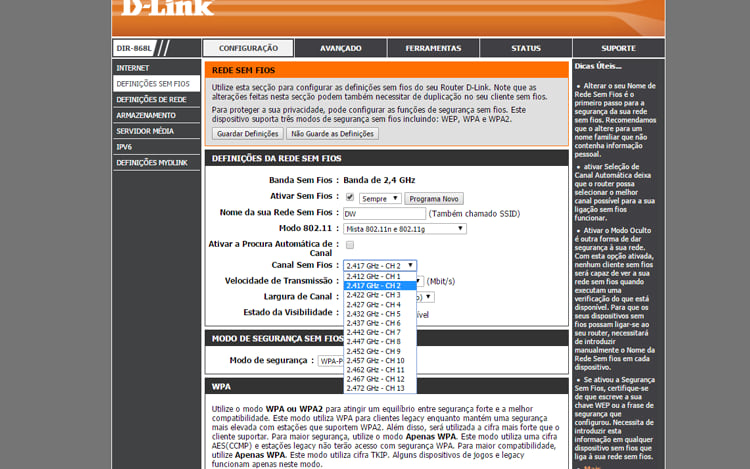This screenshot has width=750, height=469.
Task: Open the SUPORTE tab
Action: click(618, 48)
